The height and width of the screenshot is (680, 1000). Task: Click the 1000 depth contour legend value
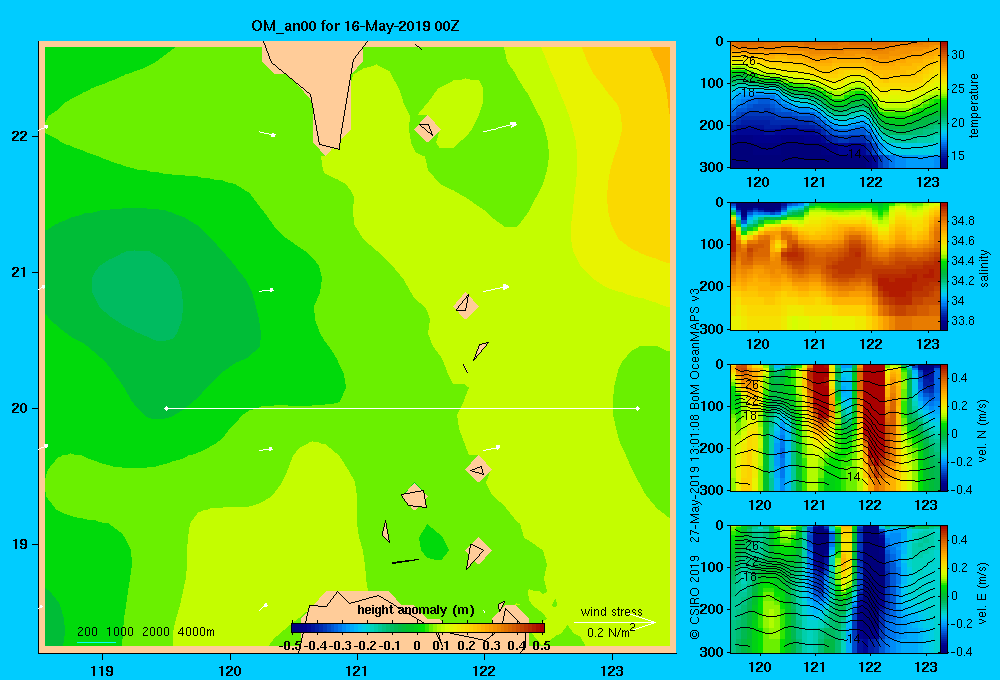coord(120,632)
